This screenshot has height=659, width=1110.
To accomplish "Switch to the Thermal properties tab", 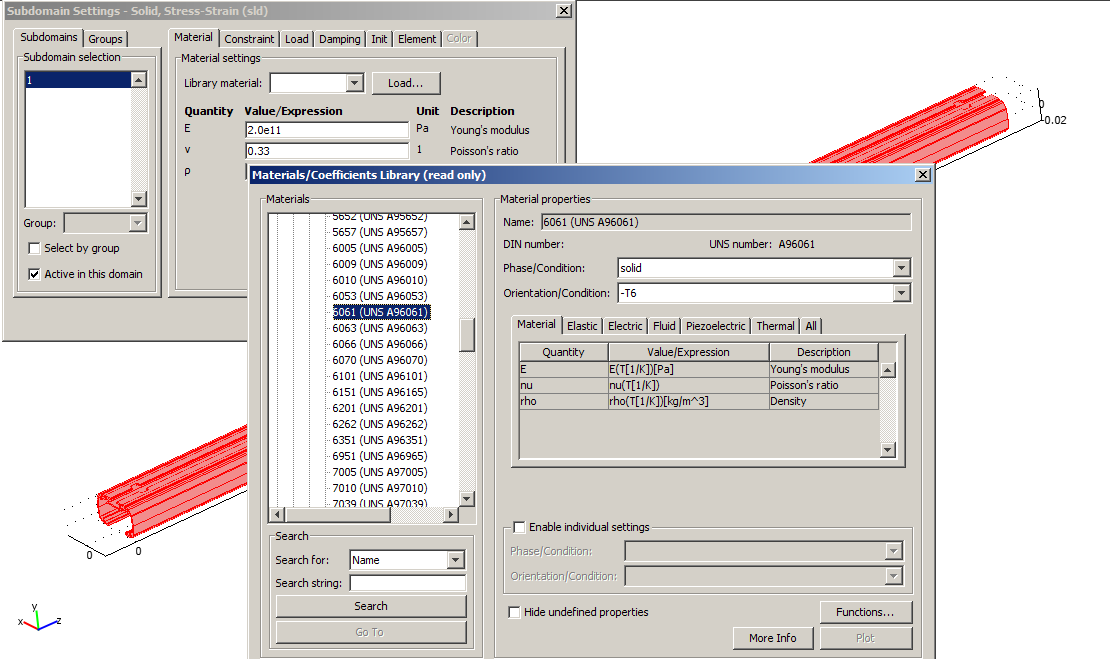I will coord(775,326).
